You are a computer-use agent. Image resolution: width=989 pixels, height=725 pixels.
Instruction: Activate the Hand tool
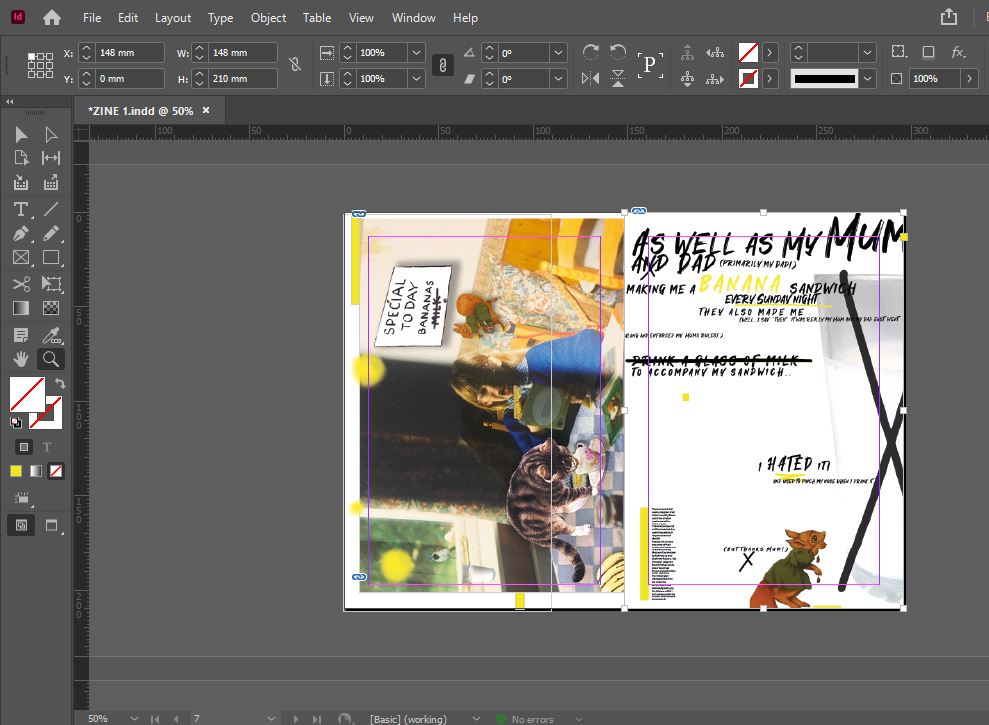click(x=20, y=359)
